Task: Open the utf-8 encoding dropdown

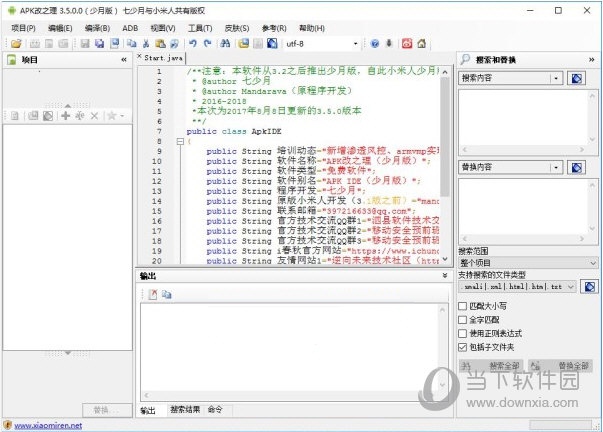Action: coord(355,44)
